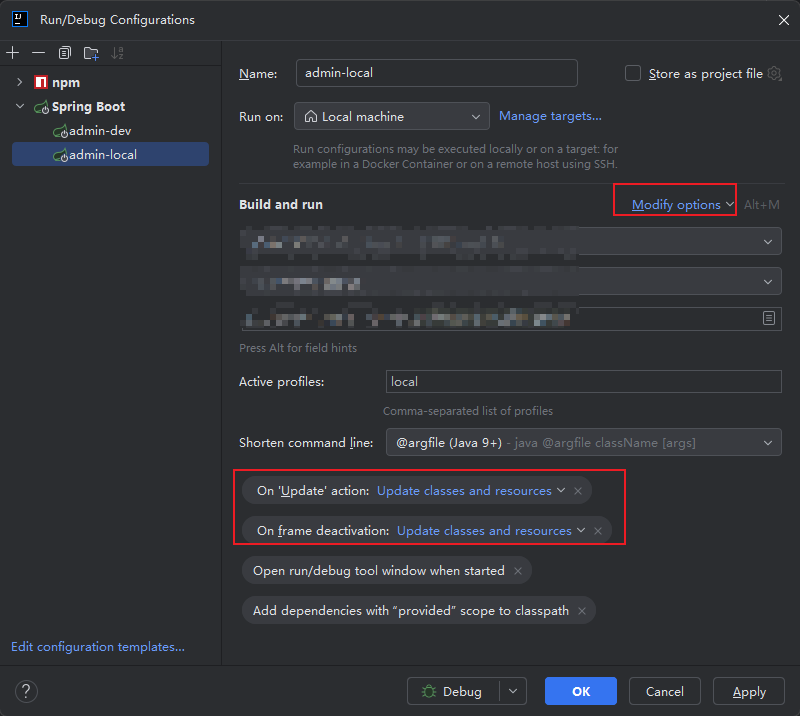Expand the npm tree node
This screenshot has height=716, width=800.
(19, 82)
